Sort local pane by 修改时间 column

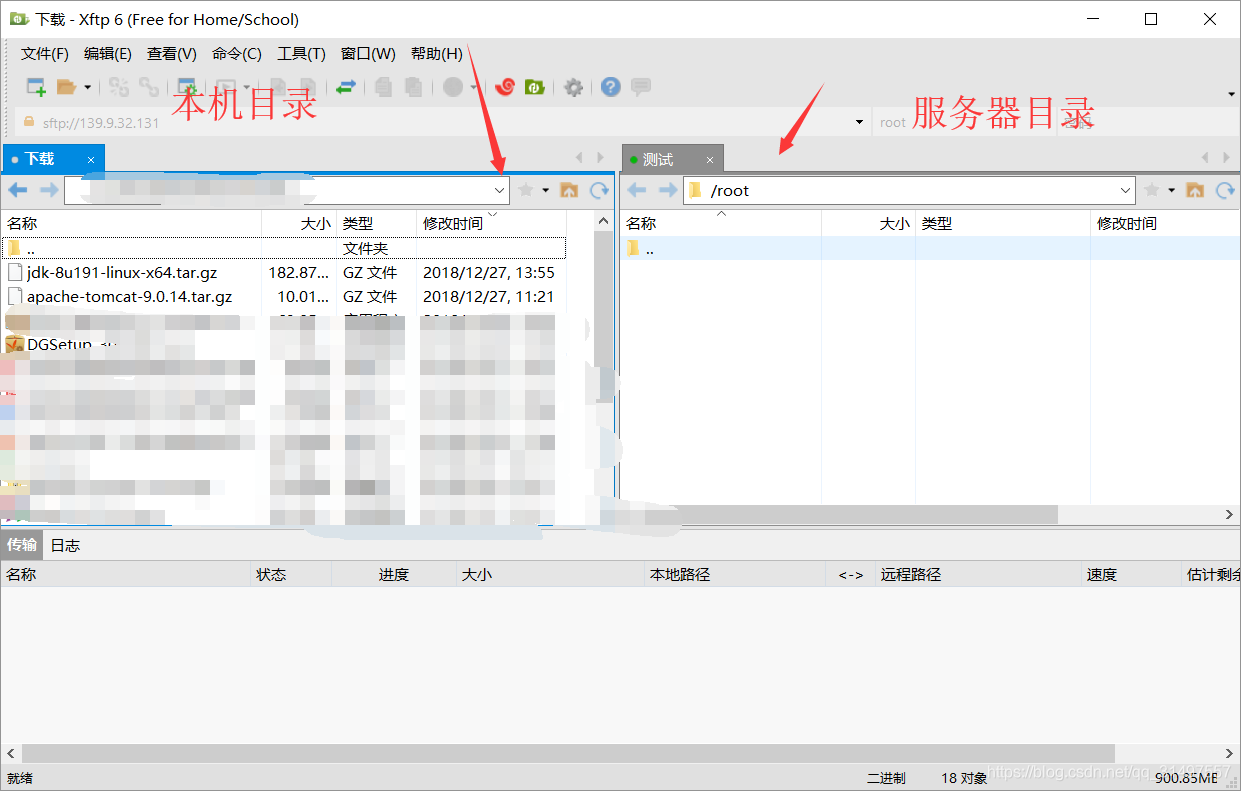(x=491, y=223)
